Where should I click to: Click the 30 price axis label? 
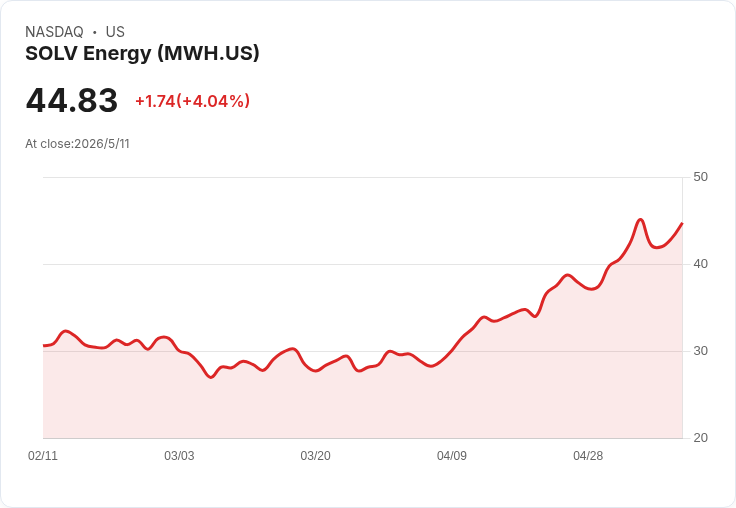(x=700, y=351)
